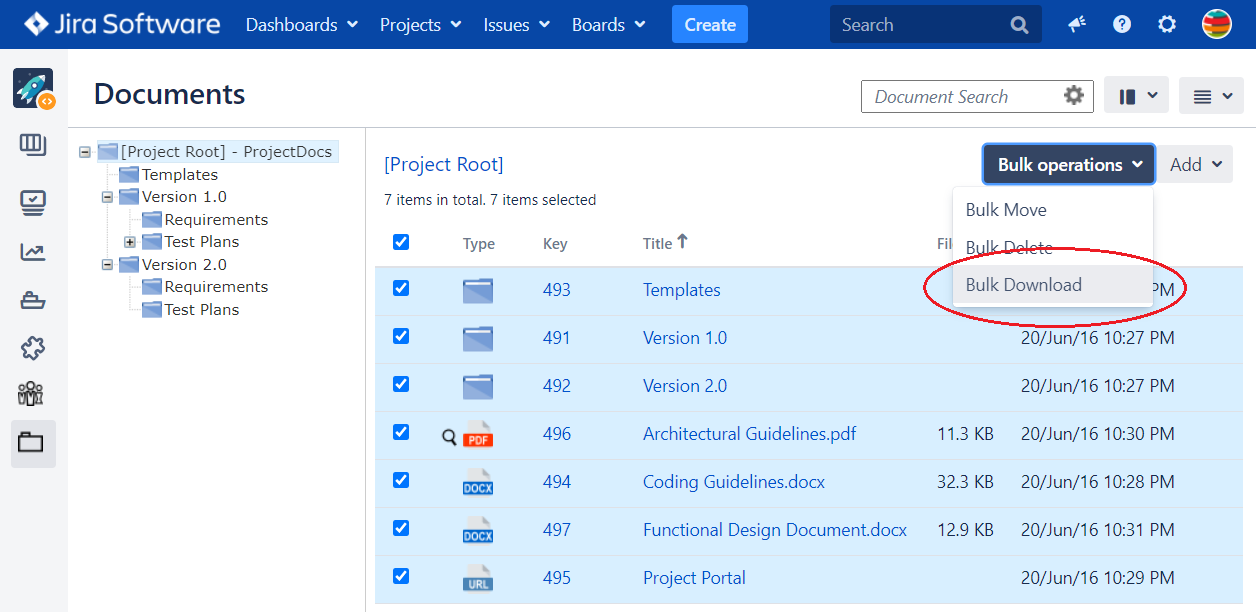This screenshot has width=1256, height=612.
Task: Expand the Test Plans tree node
Action: coord(130,242)
